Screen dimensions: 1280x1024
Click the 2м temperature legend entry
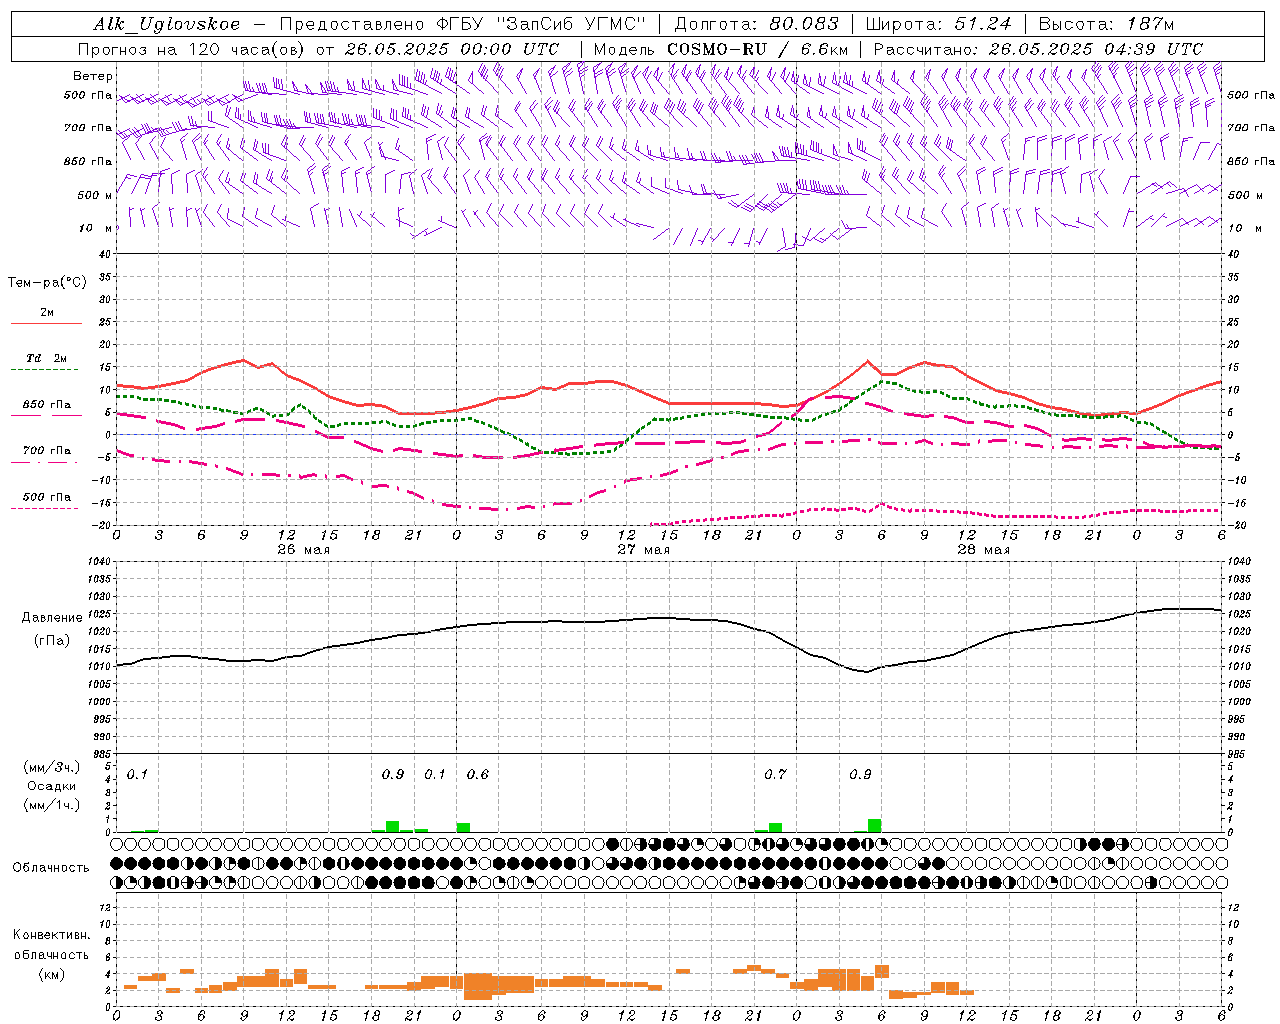47,312
